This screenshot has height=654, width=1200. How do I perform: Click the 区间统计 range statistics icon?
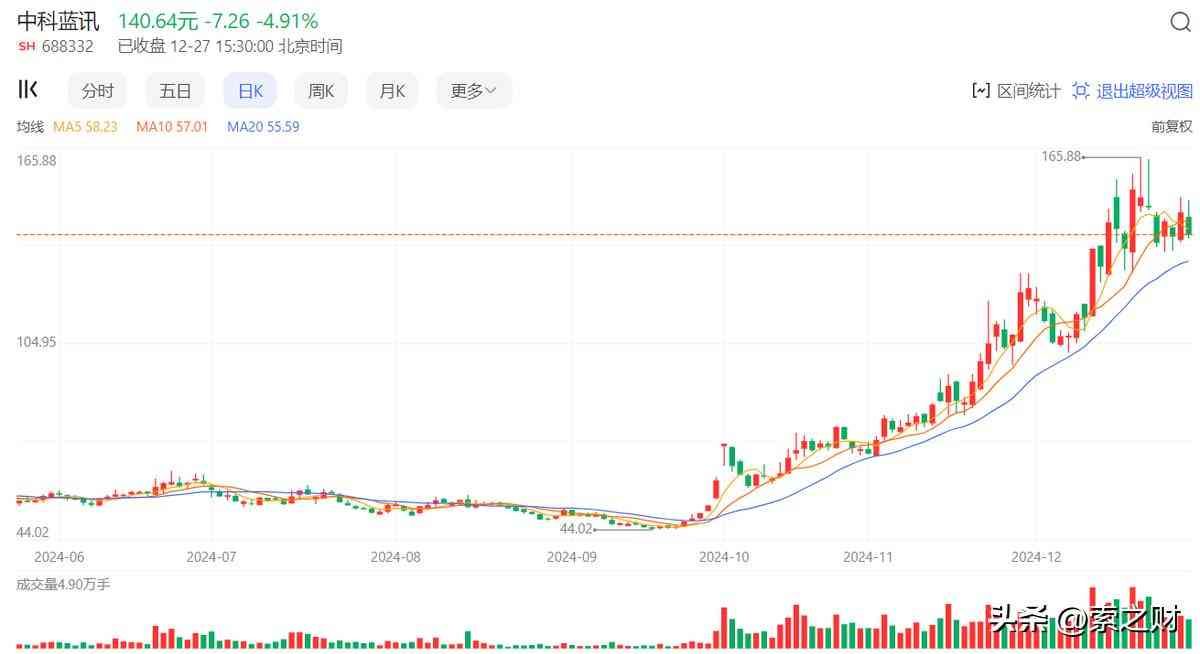[980, 91]
